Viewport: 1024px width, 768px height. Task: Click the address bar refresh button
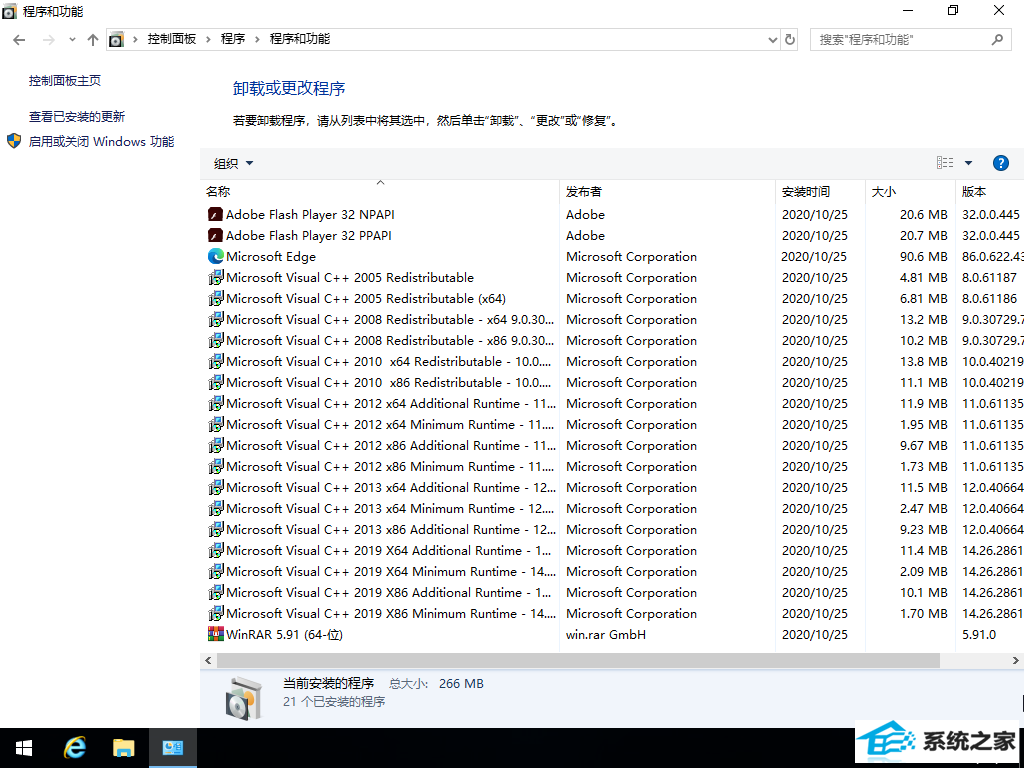(790, 39)
